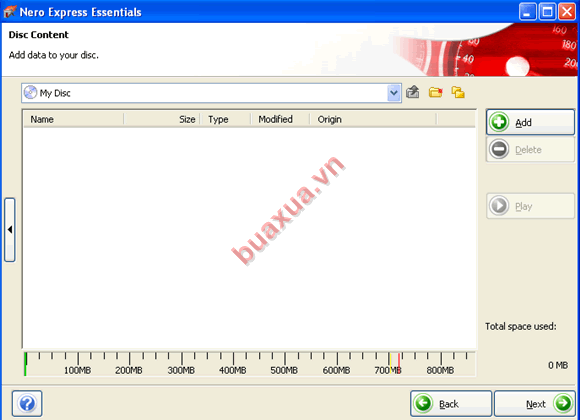Viewport: 580px width, 420px height.
Task: Expand the left side panel arrow
Action: [x=10, y=230]
